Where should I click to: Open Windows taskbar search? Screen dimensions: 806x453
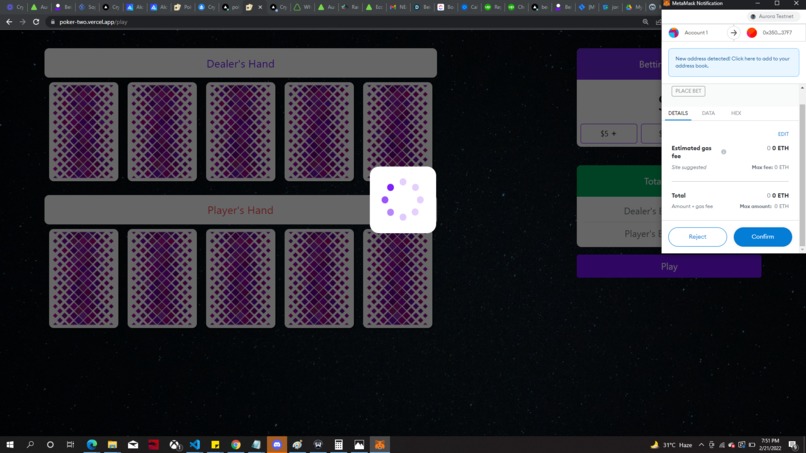30,444
